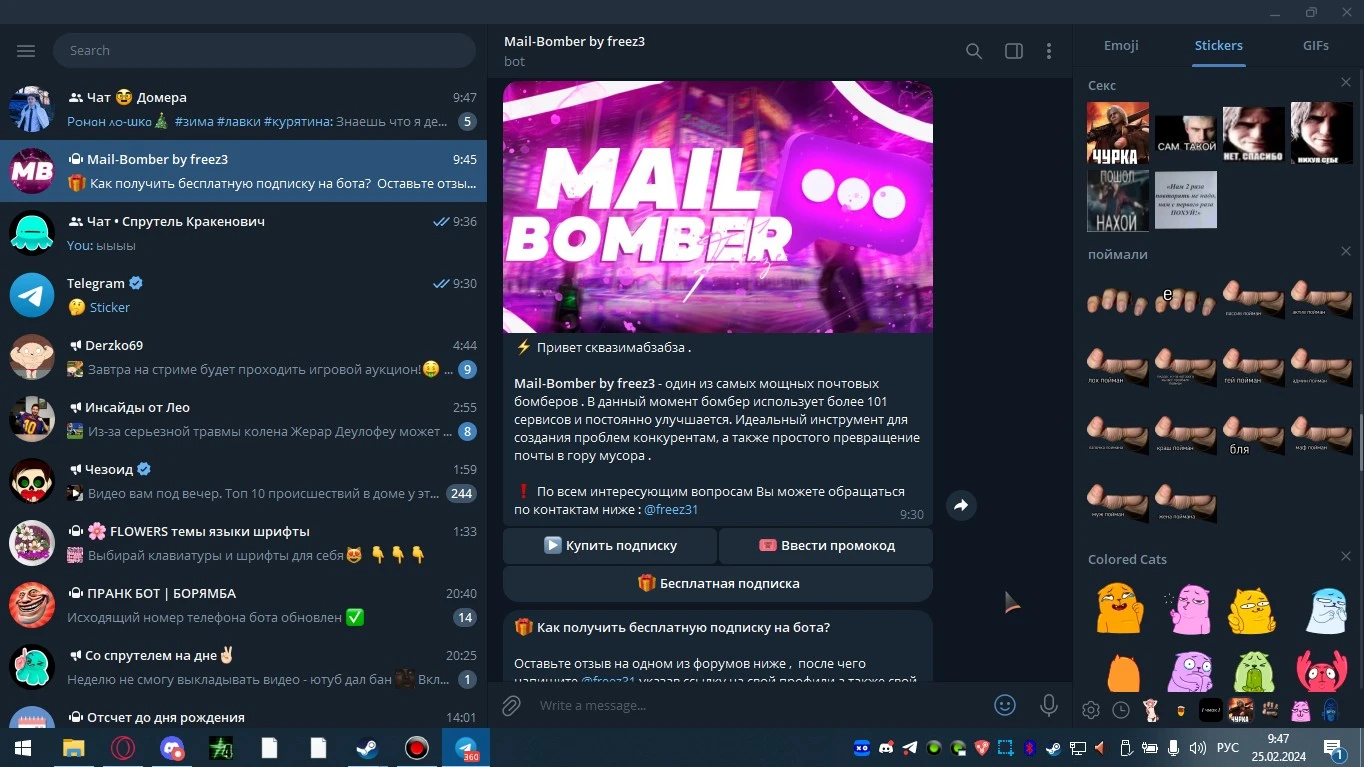Open the hamburger main menu

26,51
